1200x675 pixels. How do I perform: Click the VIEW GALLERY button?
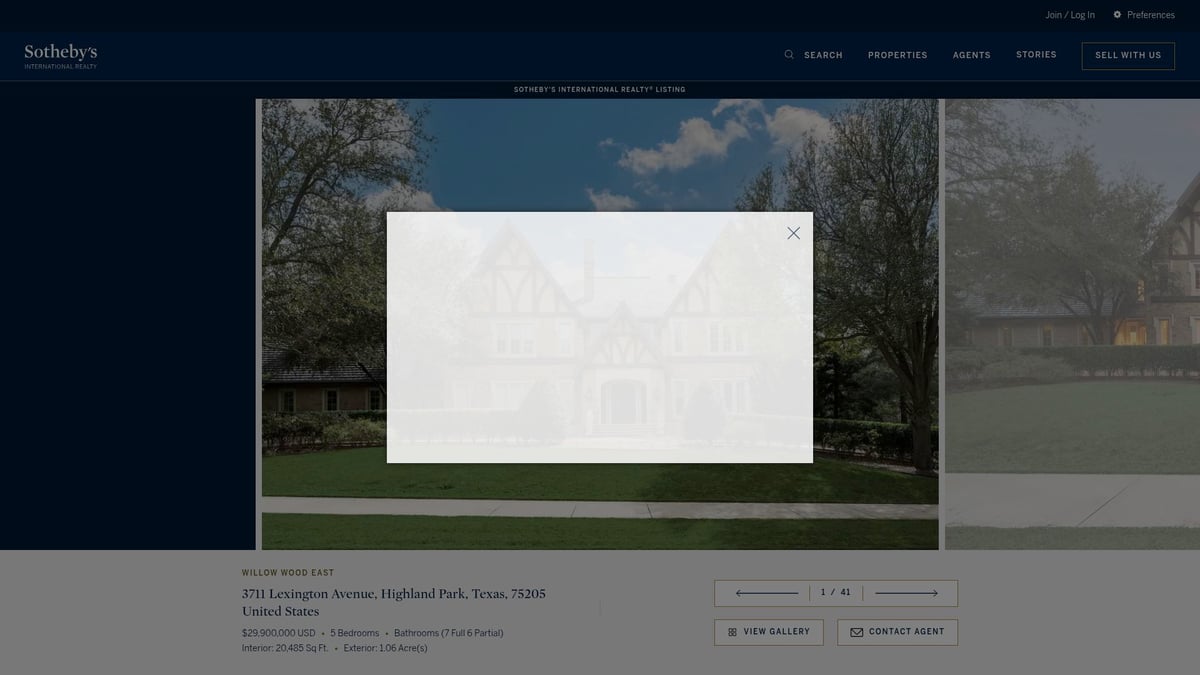tap(768, 632)
